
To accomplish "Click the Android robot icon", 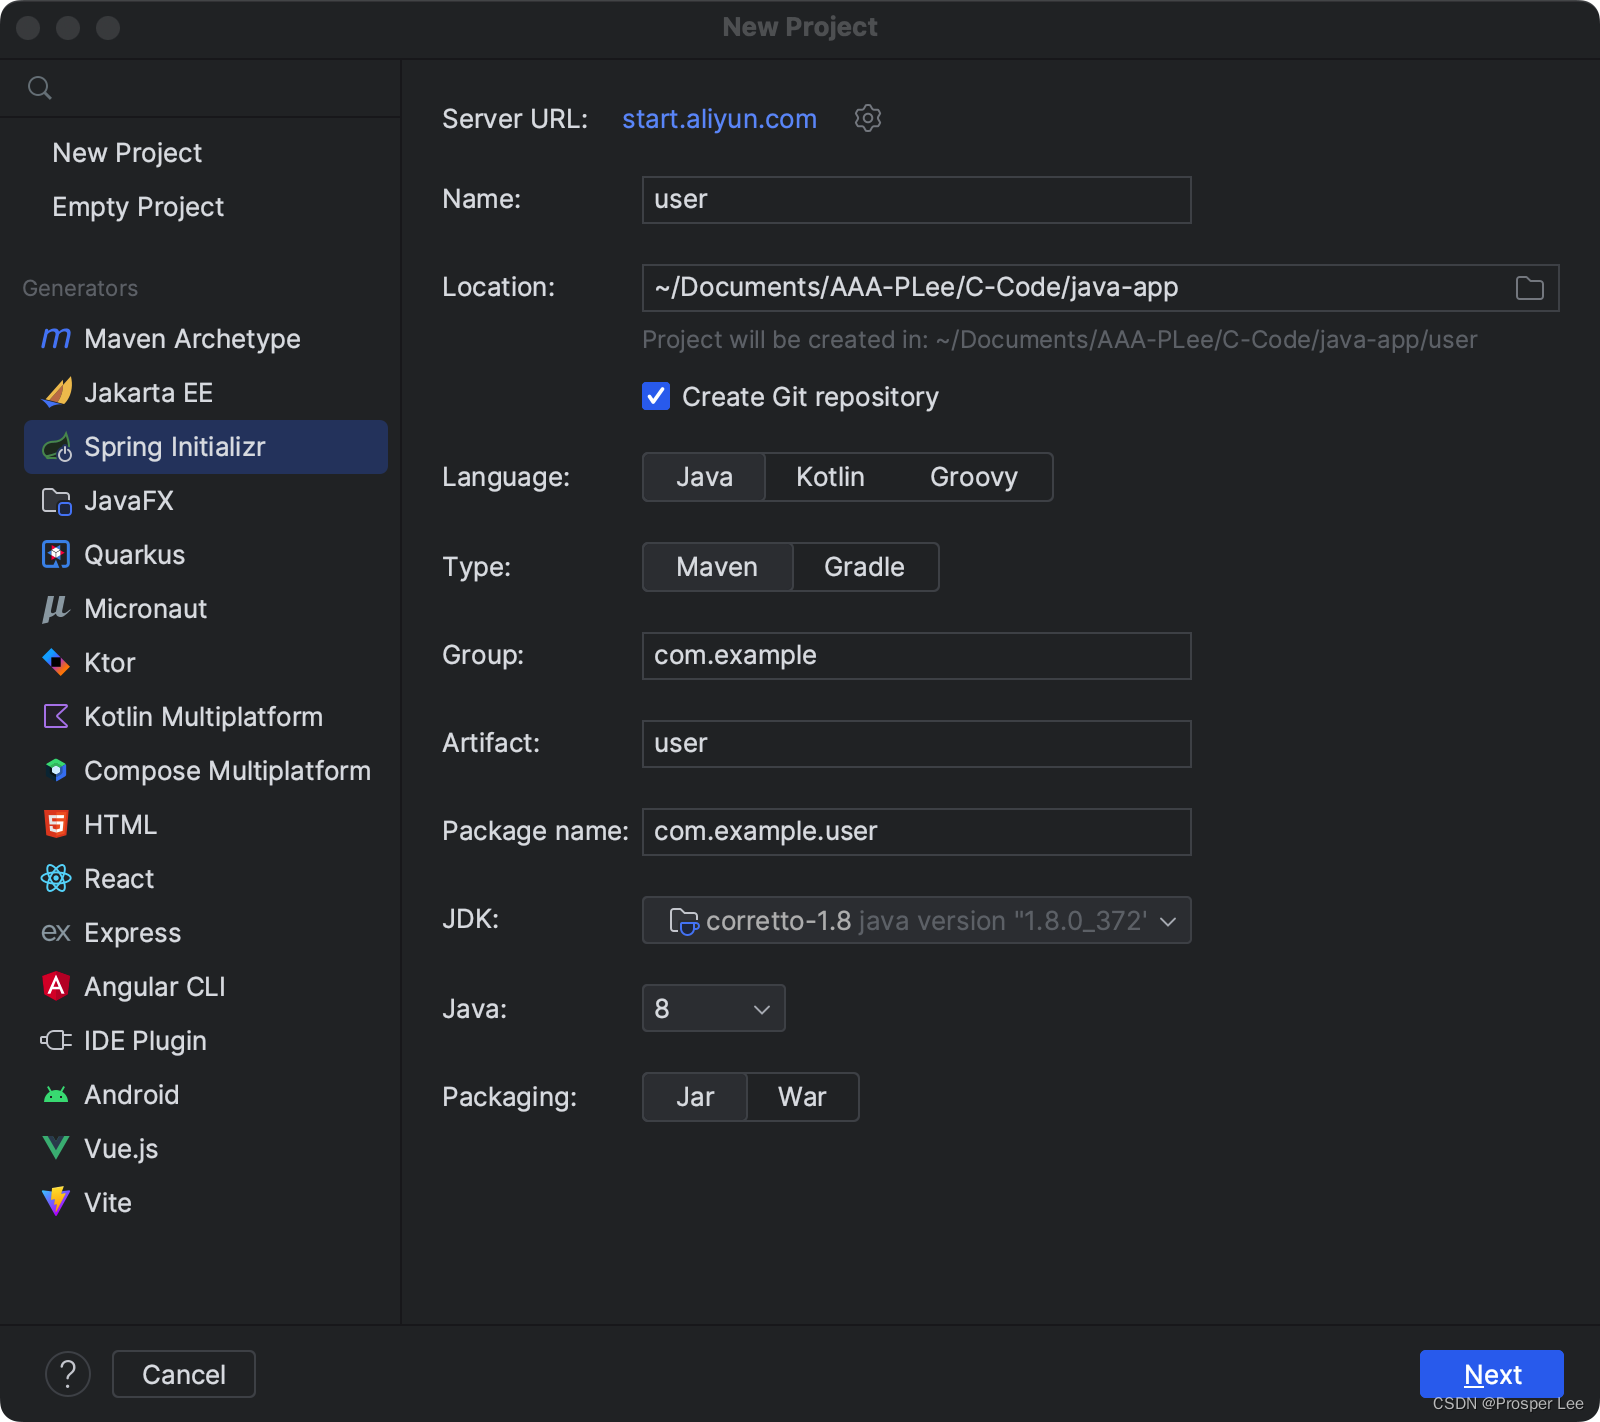I will pyautogui.click(x=56, y=1095).
